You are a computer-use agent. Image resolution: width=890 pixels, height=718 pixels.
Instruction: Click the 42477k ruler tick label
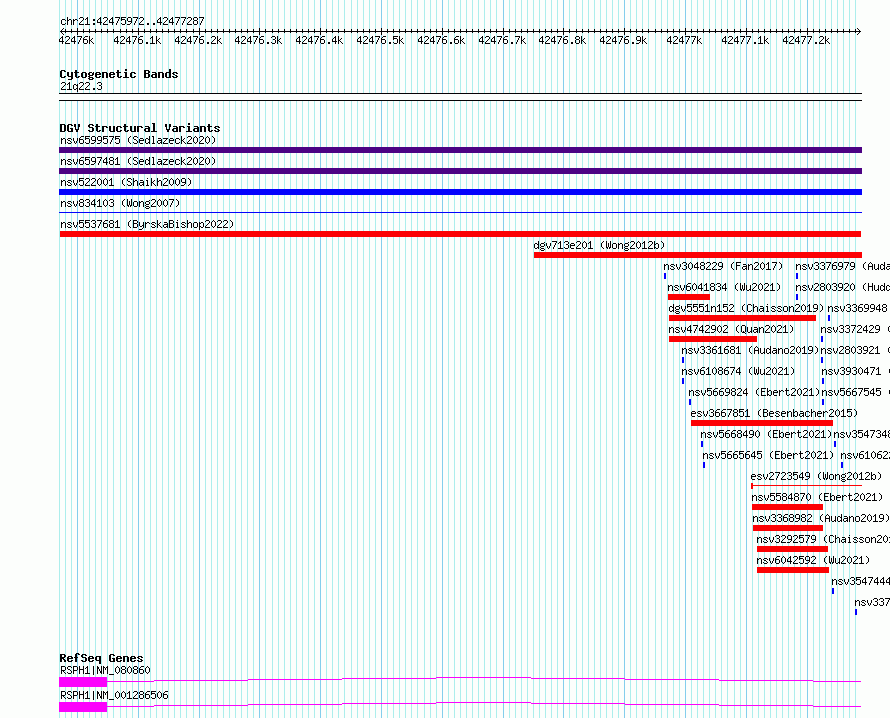click(684, 40)
